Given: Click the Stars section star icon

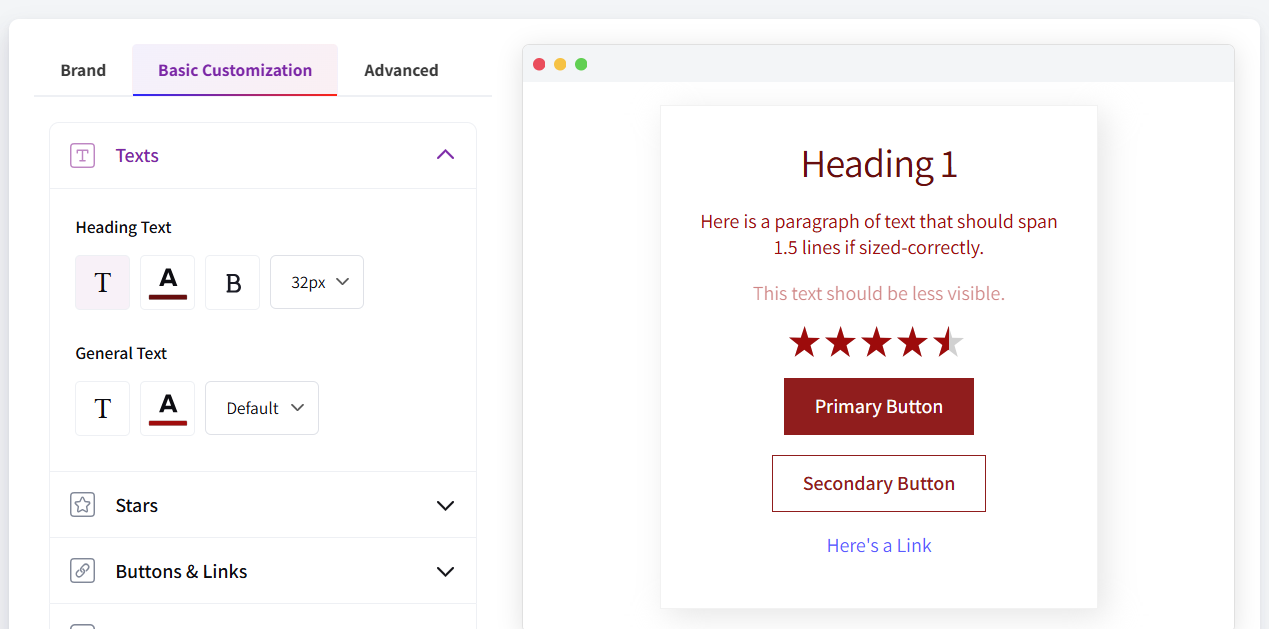Looking at the screenshot, I should [83, 505].
